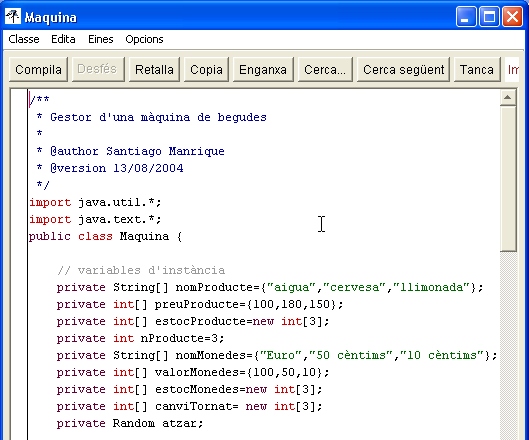
Task: Open the partially visible view dropdown at toolbar end
Action: [x=513, y=70]
